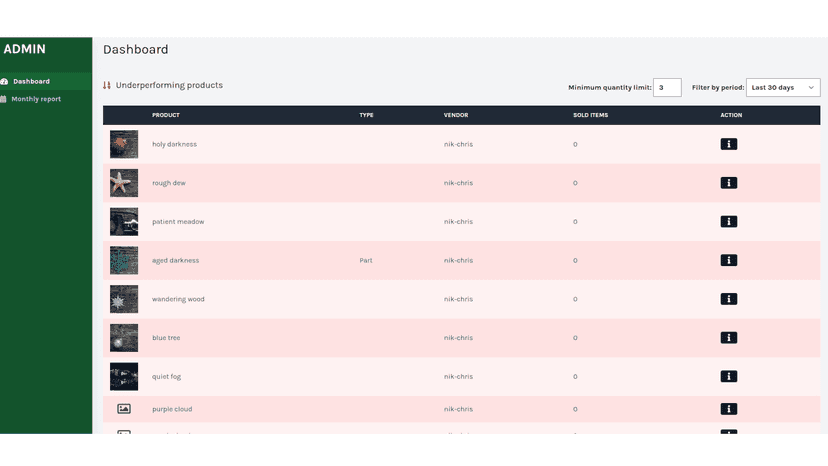The height and width of the screenshot is (466, 828).
Task: Open the Monthly report sidebar item
Action: [x=46, y=99]
